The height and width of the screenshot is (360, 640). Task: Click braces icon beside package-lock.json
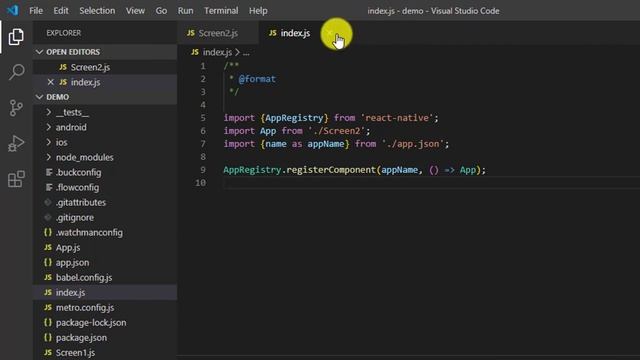pos(48,322)
